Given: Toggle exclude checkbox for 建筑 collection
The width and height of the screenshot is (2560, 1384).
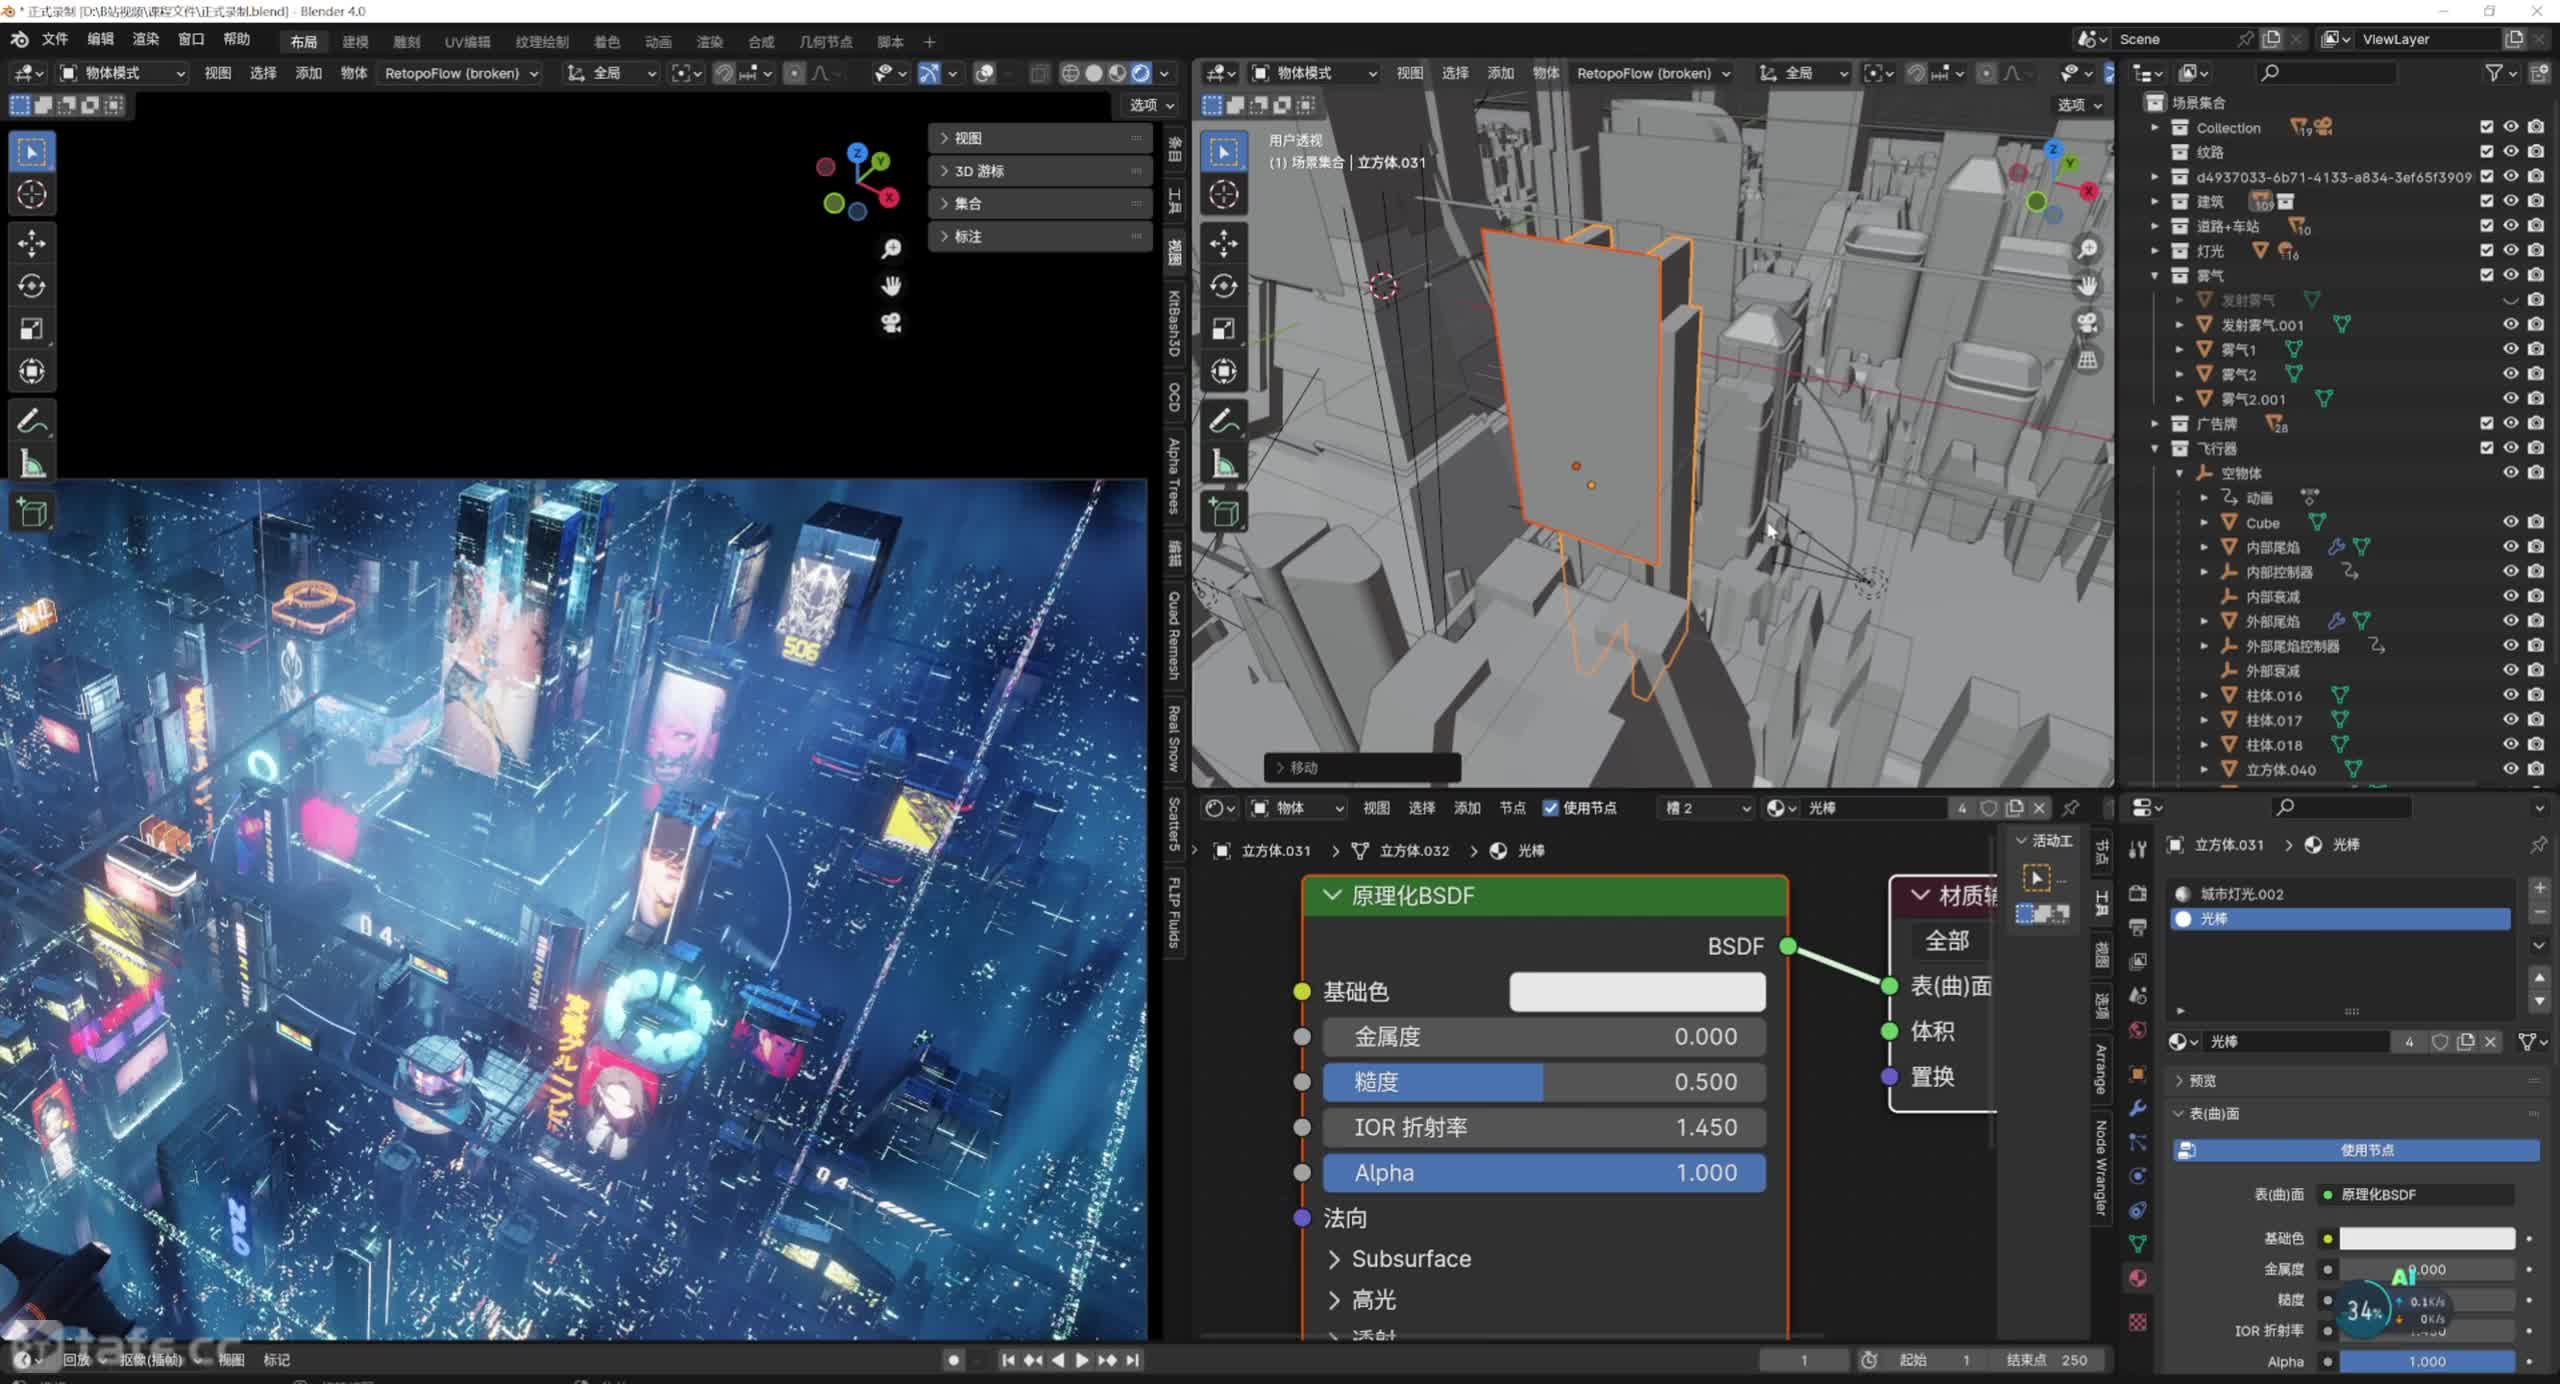Looking at the screenshot, I should 2486,201.
